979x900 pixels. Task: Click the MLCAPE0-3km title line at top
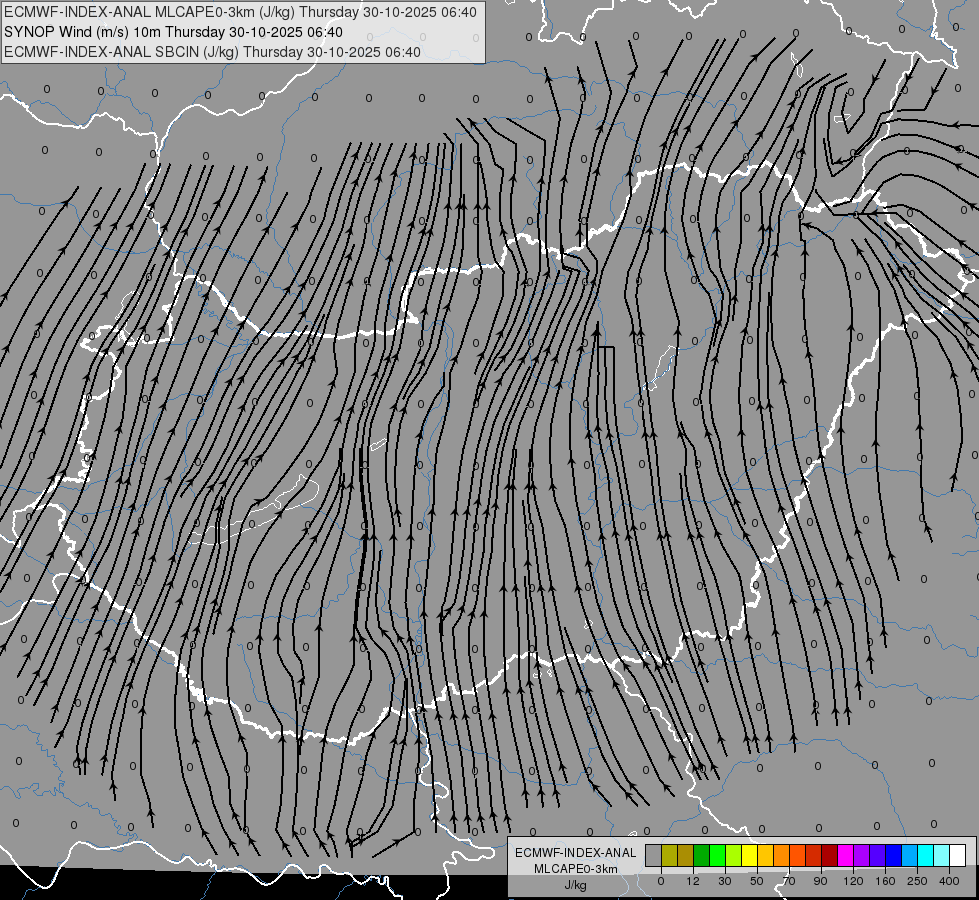pyautogui.click(x=240, y=12)
